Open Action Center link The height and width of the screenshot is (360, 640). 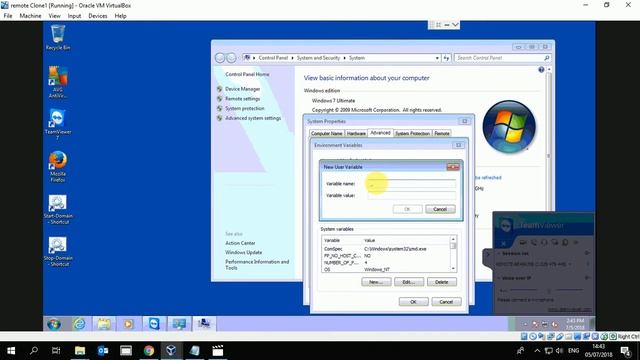coord(240,243)
